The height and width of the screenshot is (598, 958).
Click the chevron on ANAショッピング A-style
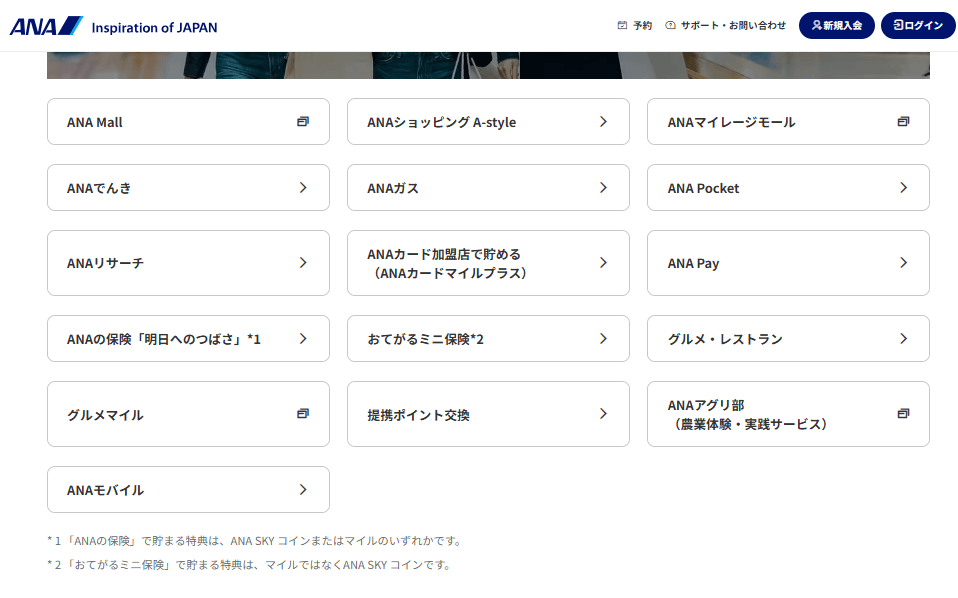pos(603,122)
